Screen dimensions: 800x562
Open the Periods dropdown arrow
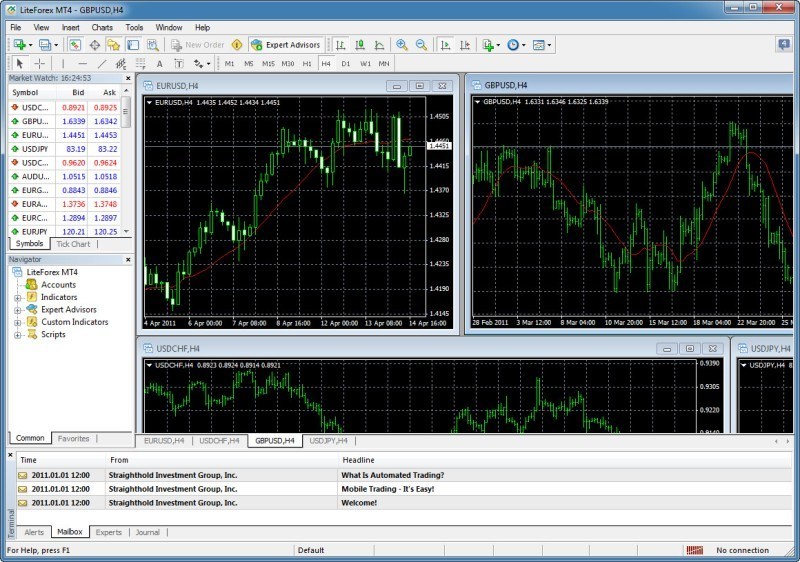coord(524,45)
